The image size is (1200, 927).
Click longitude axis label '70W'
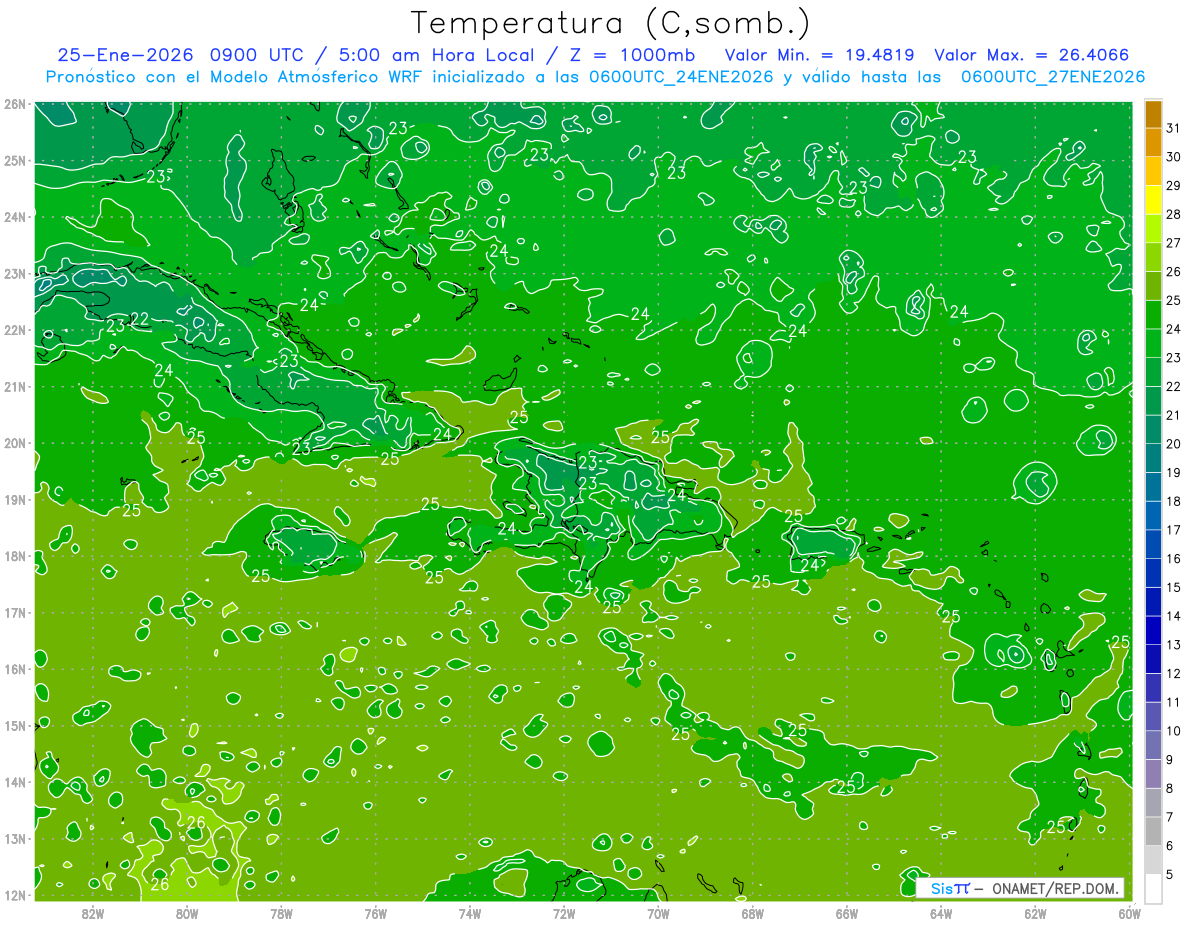[658, 913]
